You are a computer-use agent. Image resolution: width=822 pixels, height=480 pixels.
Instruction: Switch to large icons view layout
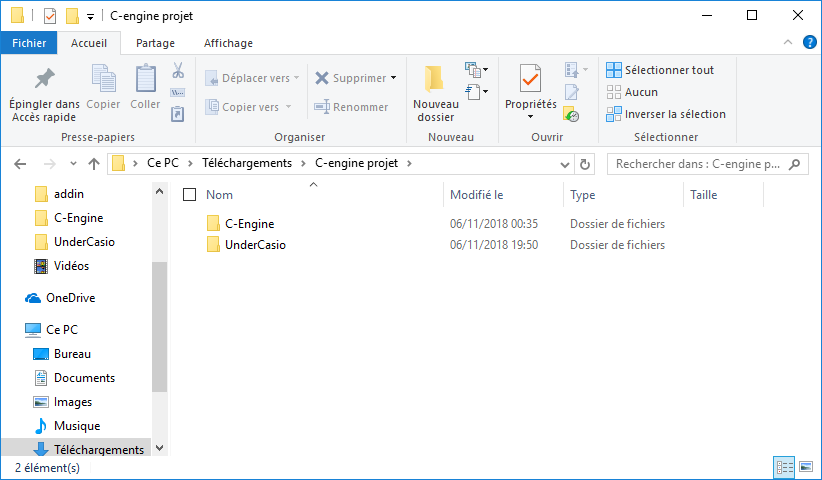click(806, 466)
